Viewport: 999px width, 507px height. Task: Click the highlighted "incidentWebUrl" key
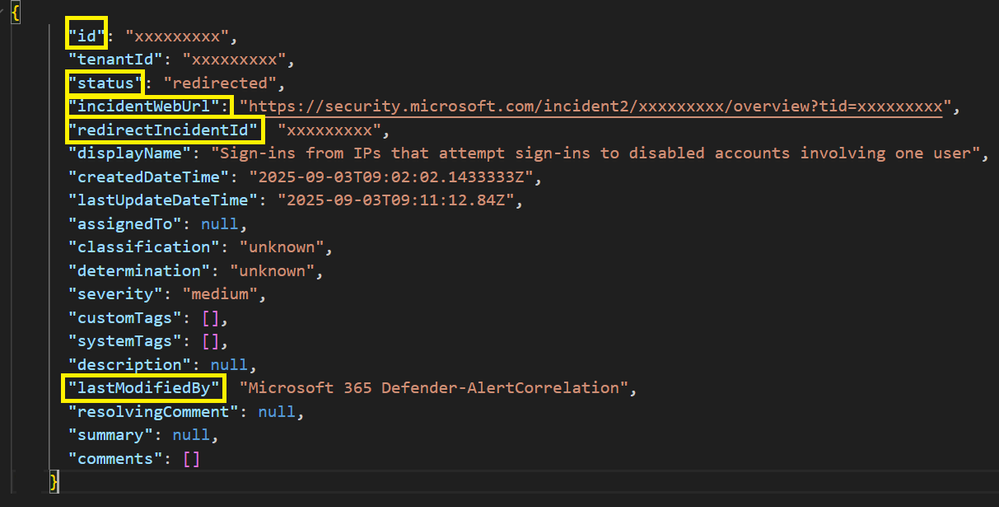click(x=148, y=106)
